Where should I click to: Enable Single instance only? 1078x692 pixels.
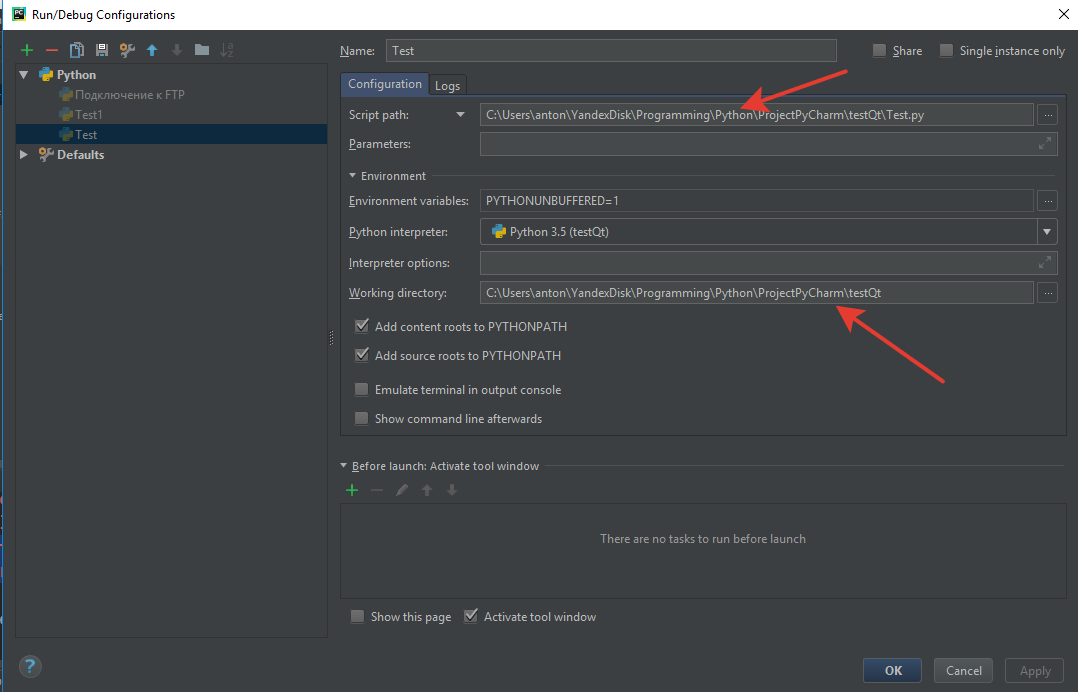click(947, 50)
